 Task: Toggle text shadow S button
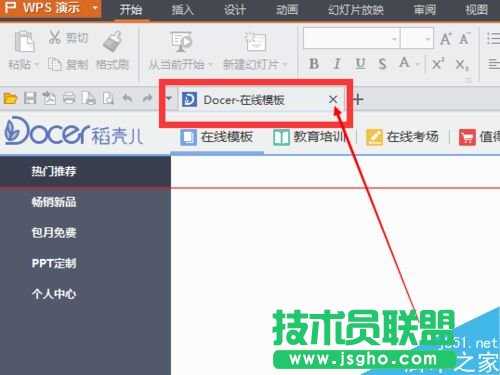[382, 63]
